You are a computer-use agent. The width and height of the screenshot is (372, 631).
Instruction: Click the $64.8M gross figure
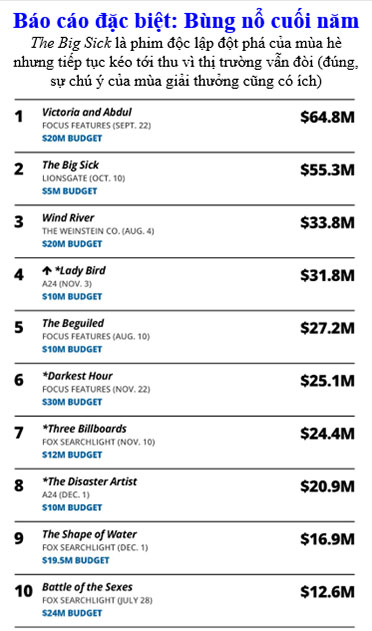pyautogui.click(x=327, y=117)
